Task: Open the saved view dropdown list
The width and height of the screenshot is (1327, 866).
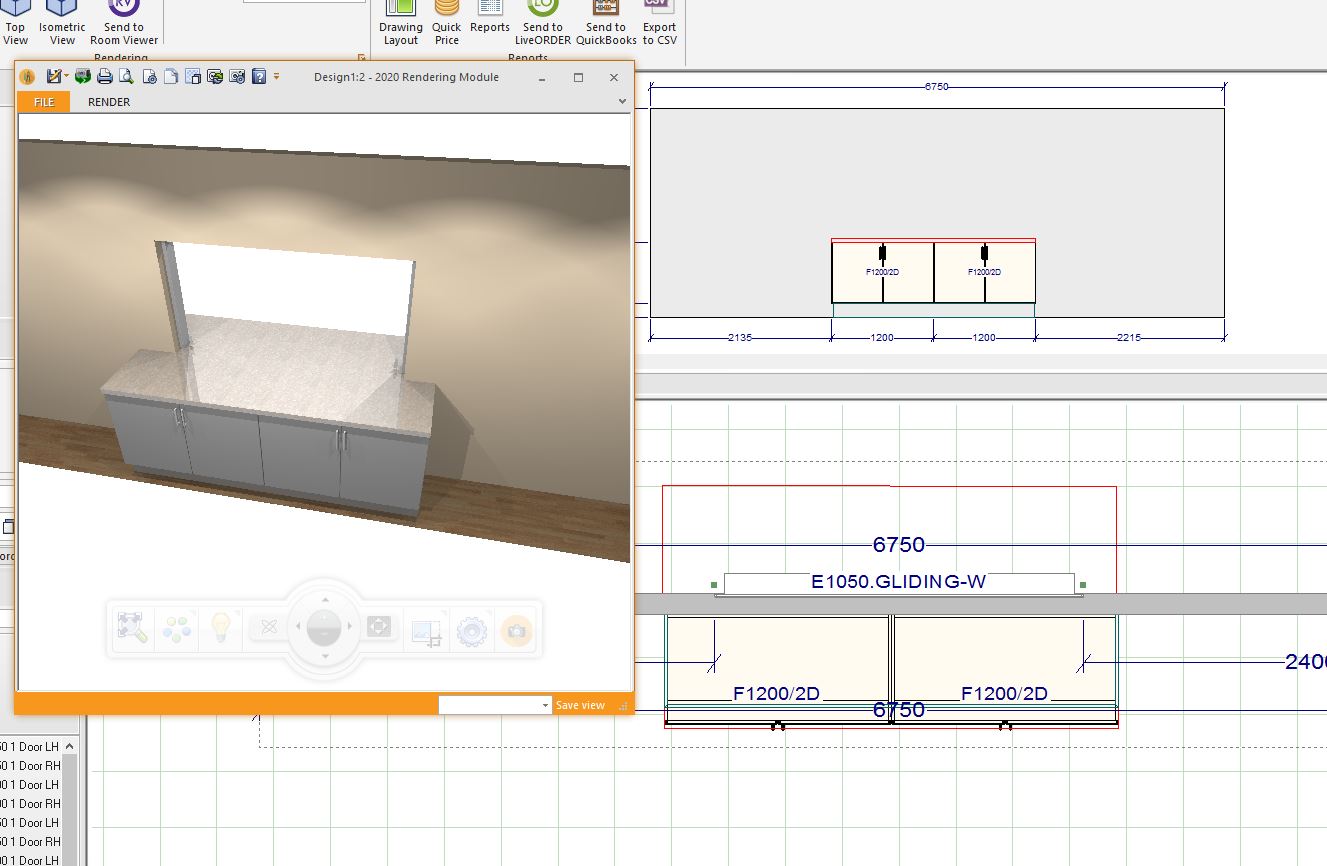Action: [546, 705]
